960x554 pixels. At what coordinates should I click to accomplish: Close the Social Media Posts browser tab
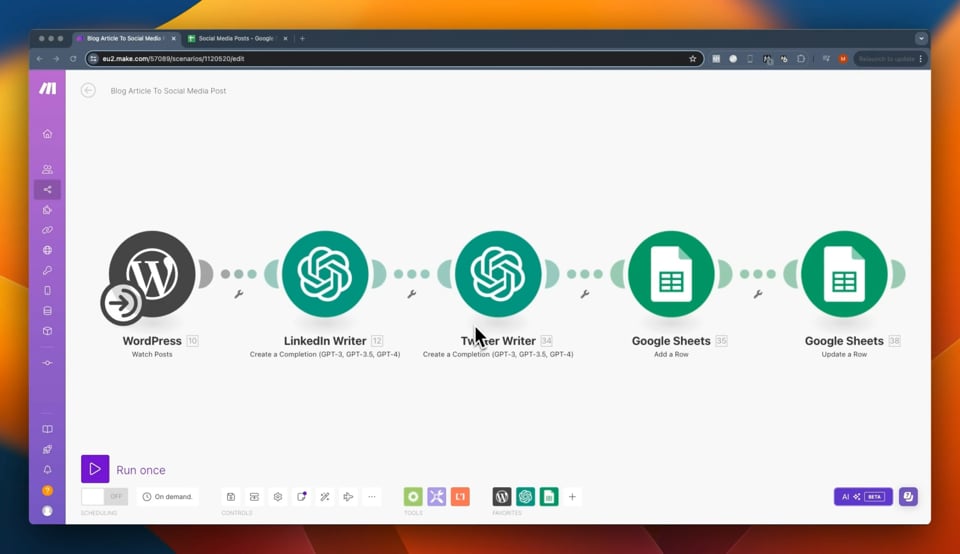point(285,39)
